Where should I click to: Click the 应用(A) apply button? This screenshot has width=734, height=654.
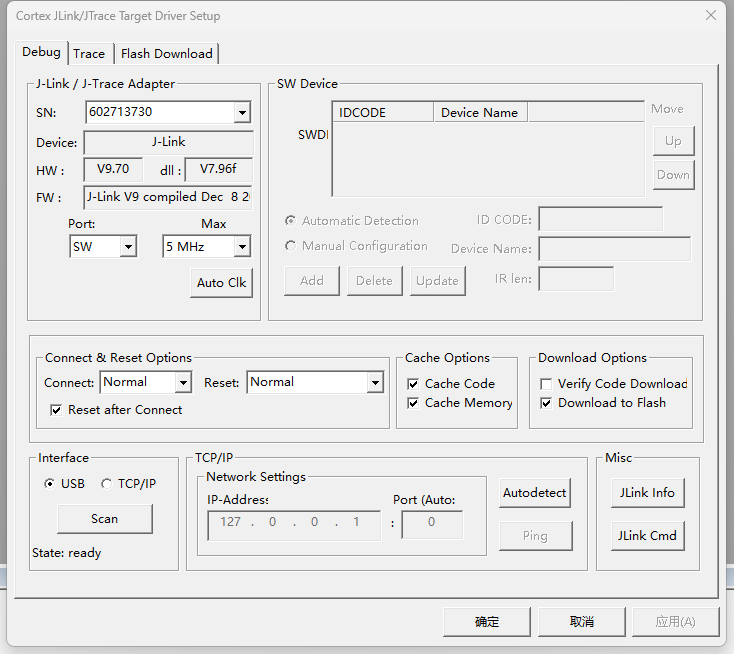pos(675,622)
